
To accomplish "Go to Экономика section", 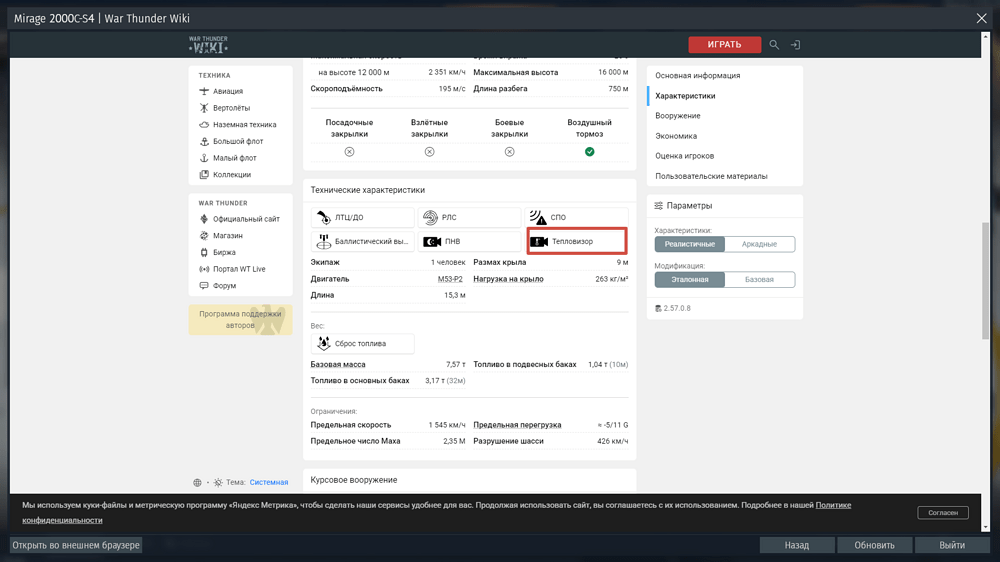I will [676, 136].
